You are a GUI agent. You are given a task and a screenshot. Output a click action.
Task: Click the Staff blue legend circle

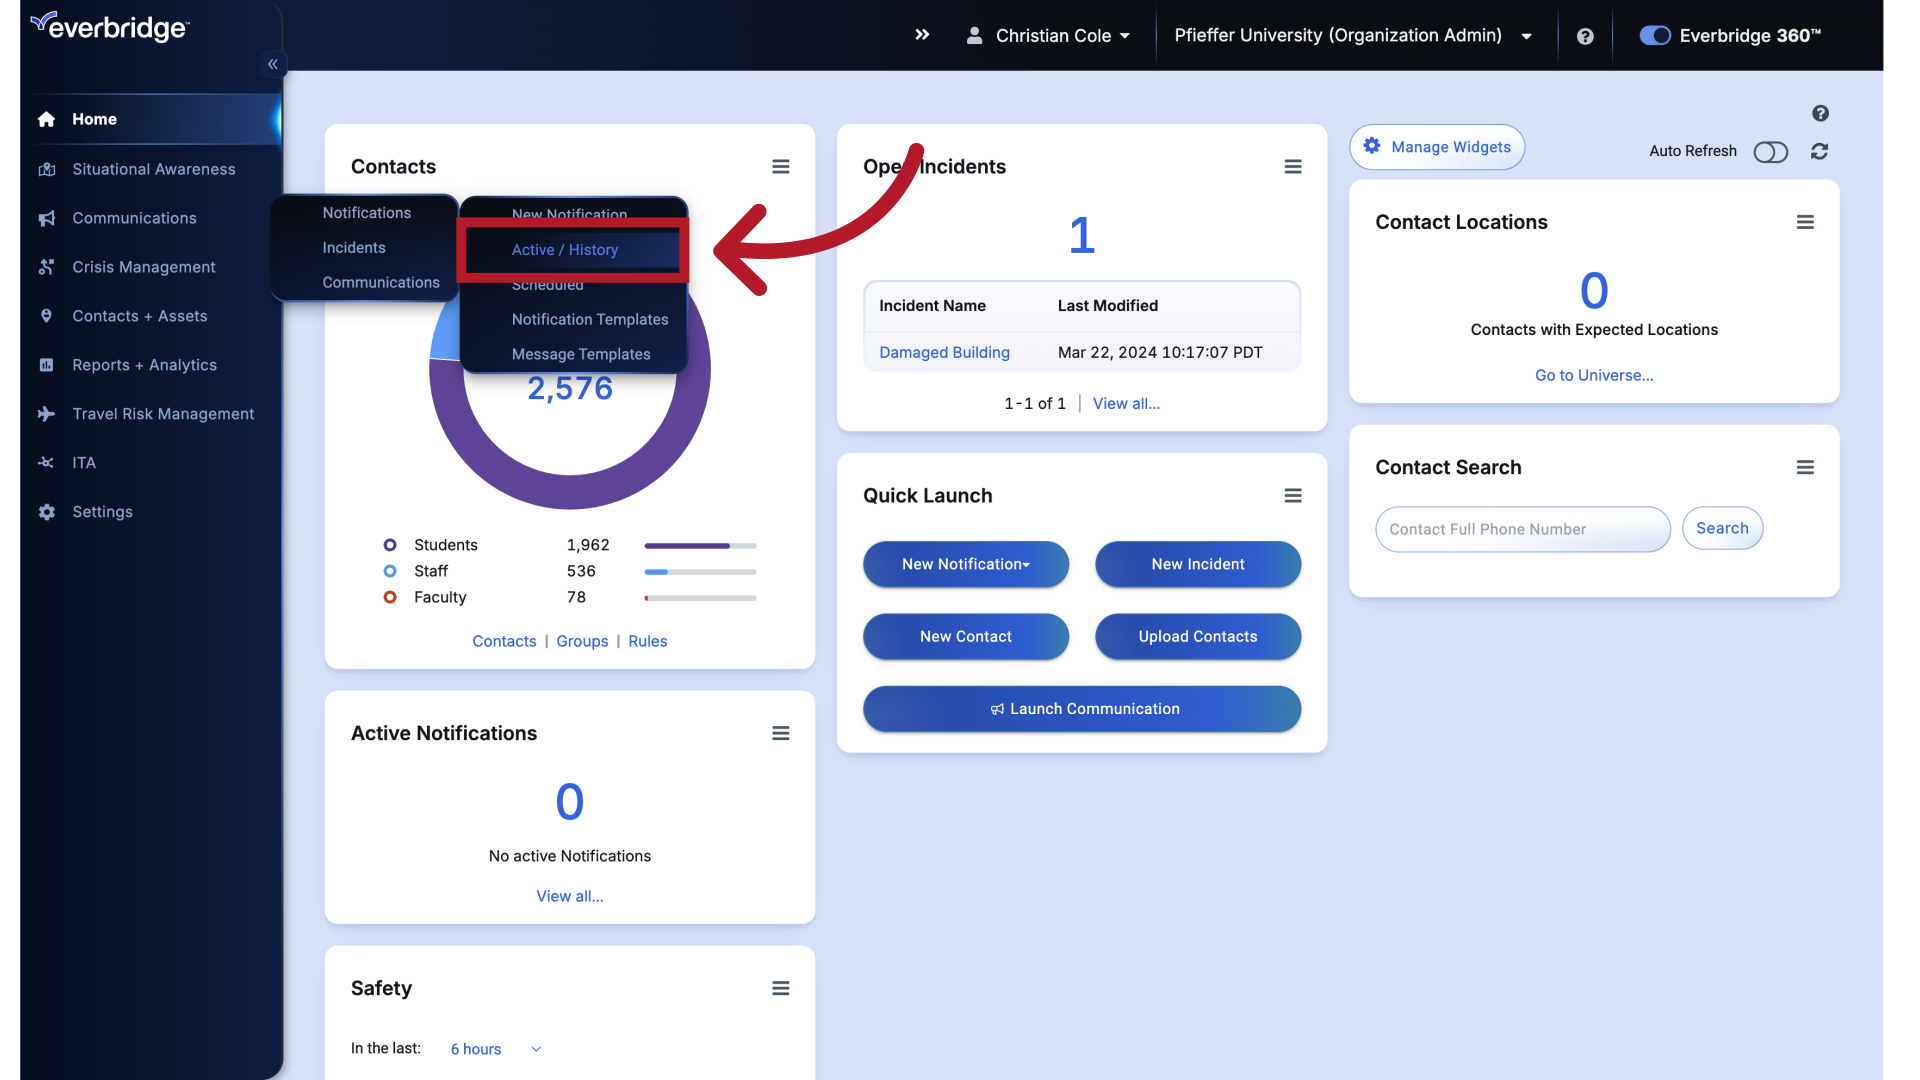[390, 571]
